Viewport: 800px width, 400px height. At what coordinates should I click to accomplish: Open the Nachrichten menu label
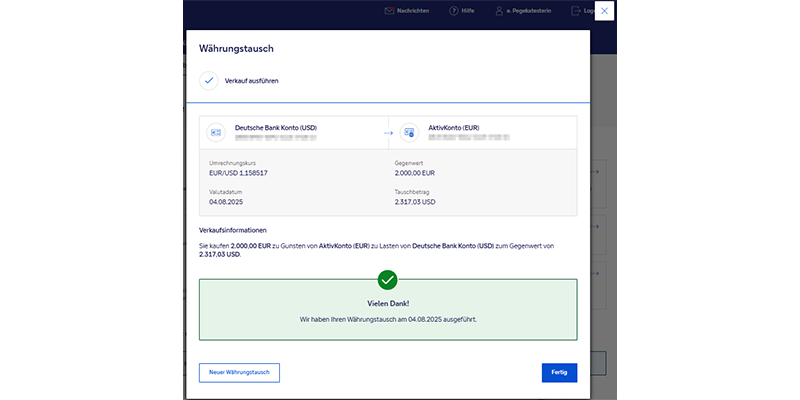pyautogui.click(x=415, y=11)
